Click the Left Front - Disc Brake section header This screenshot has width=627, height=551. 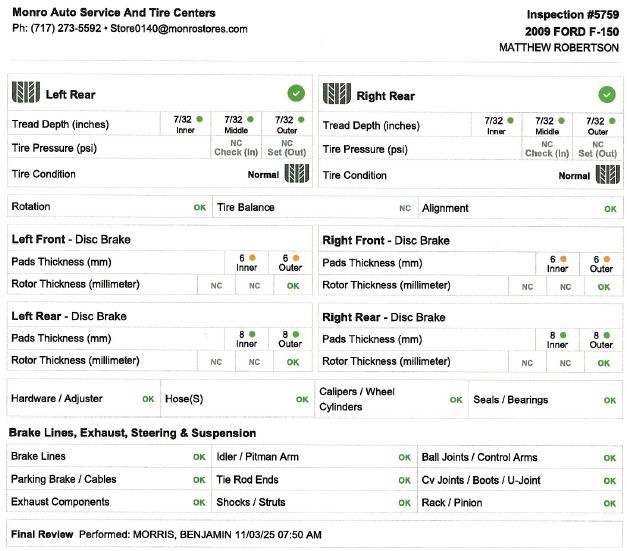[71, 239]
